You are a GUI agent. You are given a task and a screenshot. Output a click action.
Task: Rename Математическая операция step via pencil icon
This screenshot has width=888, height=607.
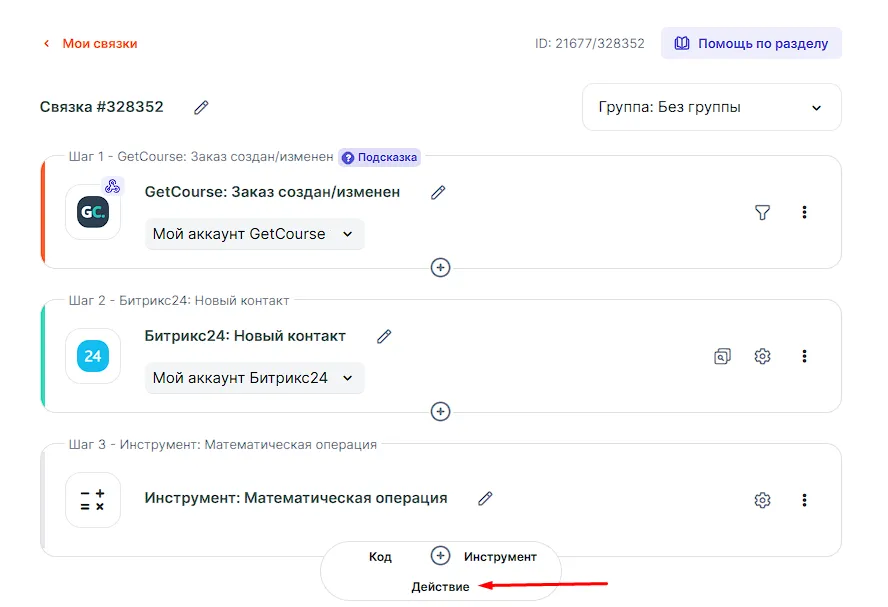pyautogui.click(x=486, y=498)
